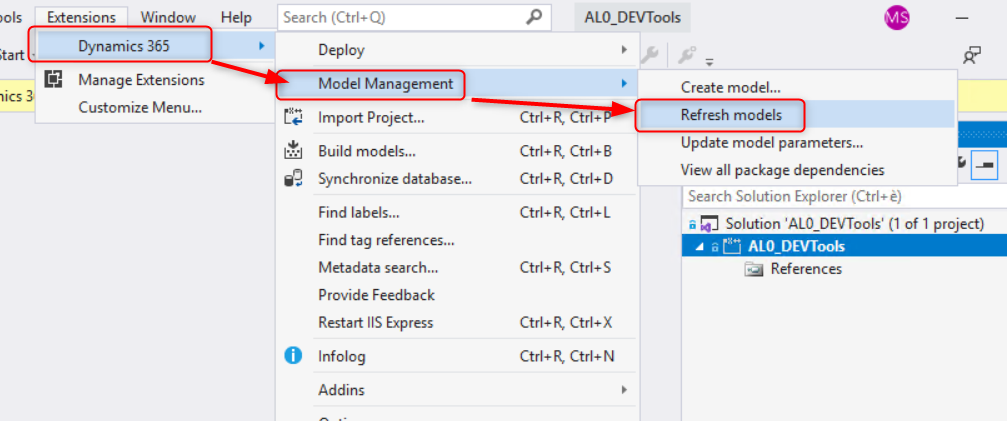Collapse the AL0_DEVTools project node
Viewport: 1007px width, 421px height.
699,246
